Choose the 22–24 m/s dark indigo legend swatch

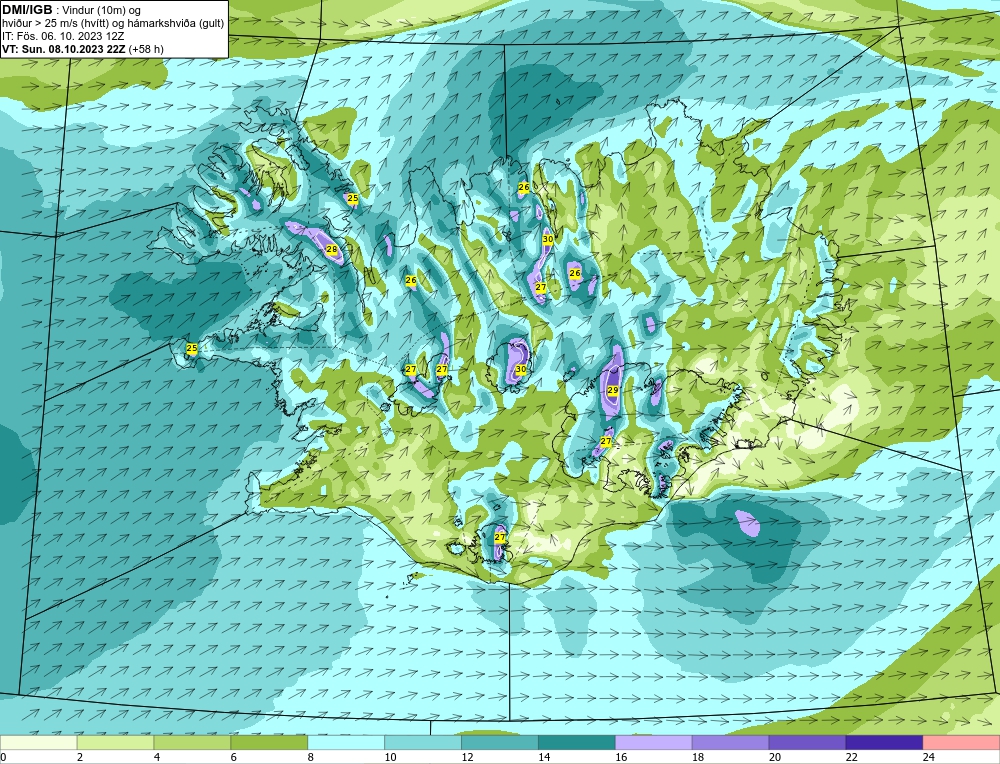(x=885, y=743)
